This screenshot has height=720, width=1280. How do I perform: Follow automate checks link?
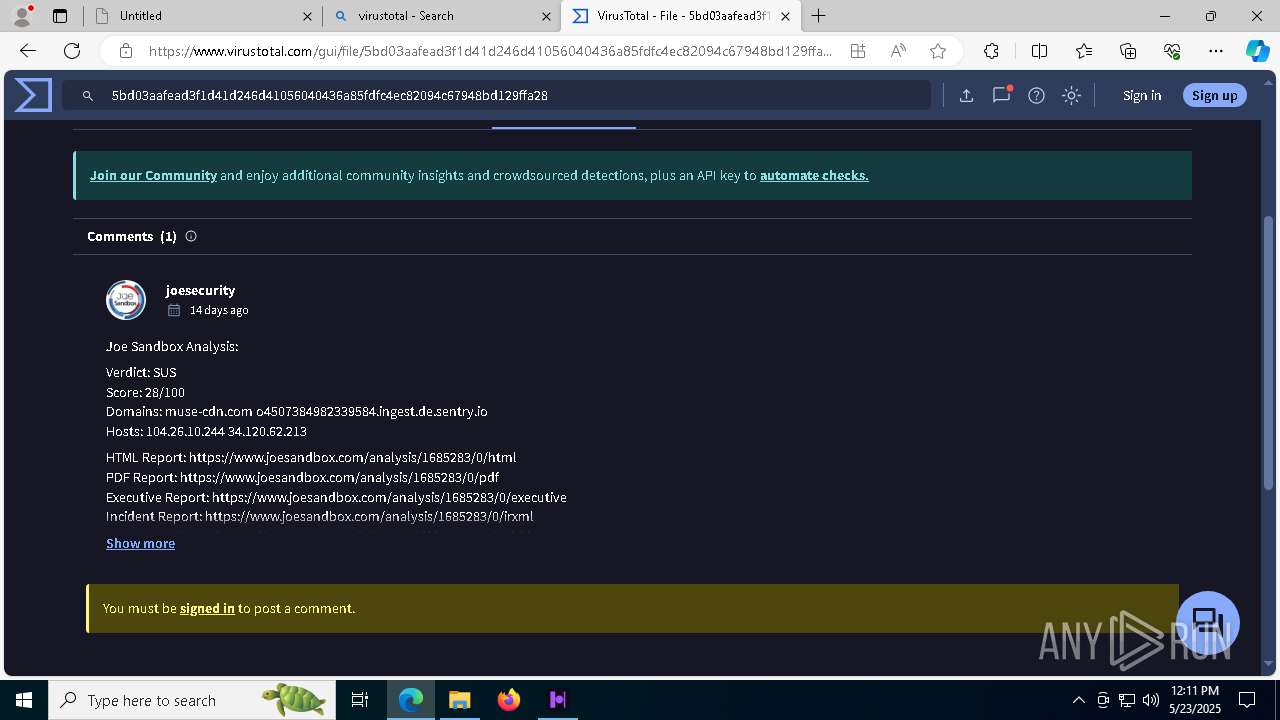point(814,175)
